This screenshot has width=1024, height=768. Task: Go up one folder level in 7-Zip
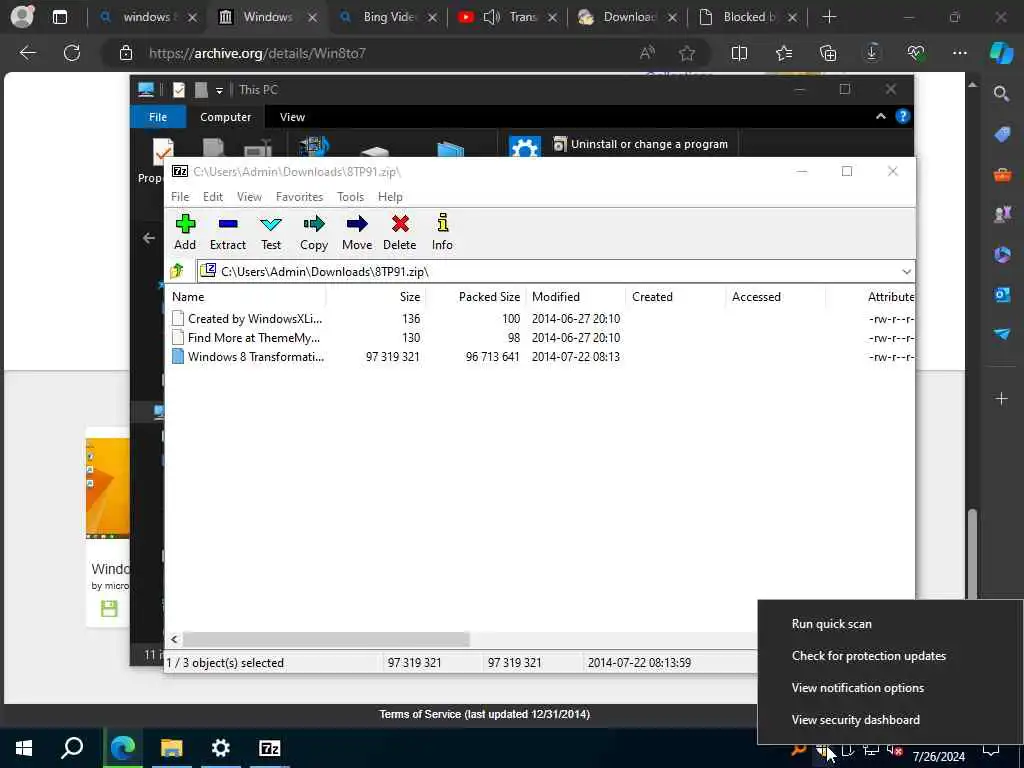[x=177, y=271]
